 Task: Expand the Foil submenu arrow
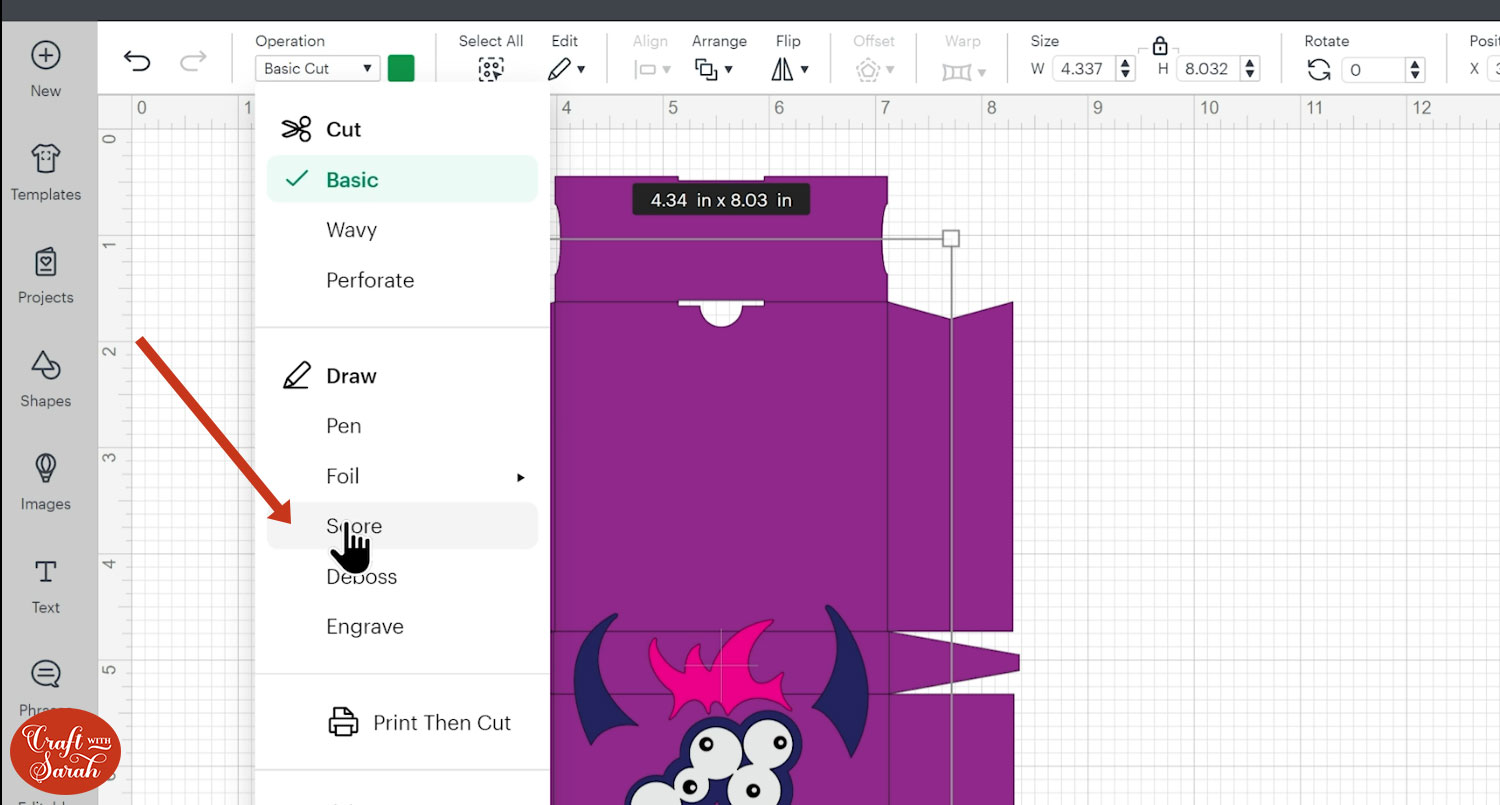(x=520, y=477)
